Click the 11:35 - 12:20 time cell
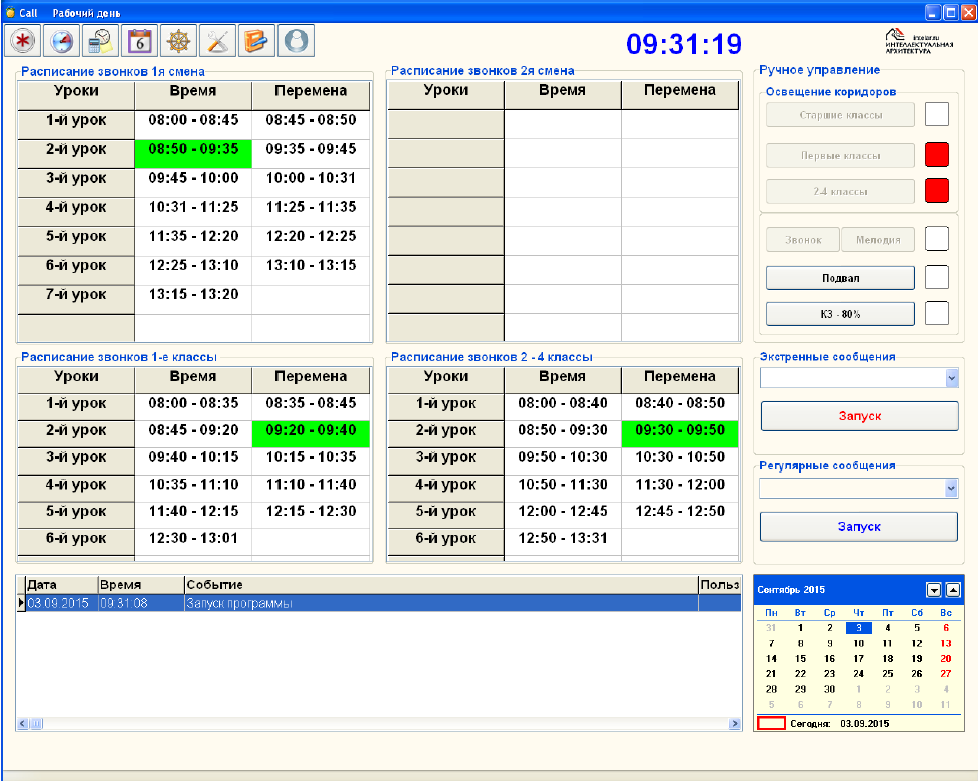This screenshot has height=781, width=978. [193, 240]
